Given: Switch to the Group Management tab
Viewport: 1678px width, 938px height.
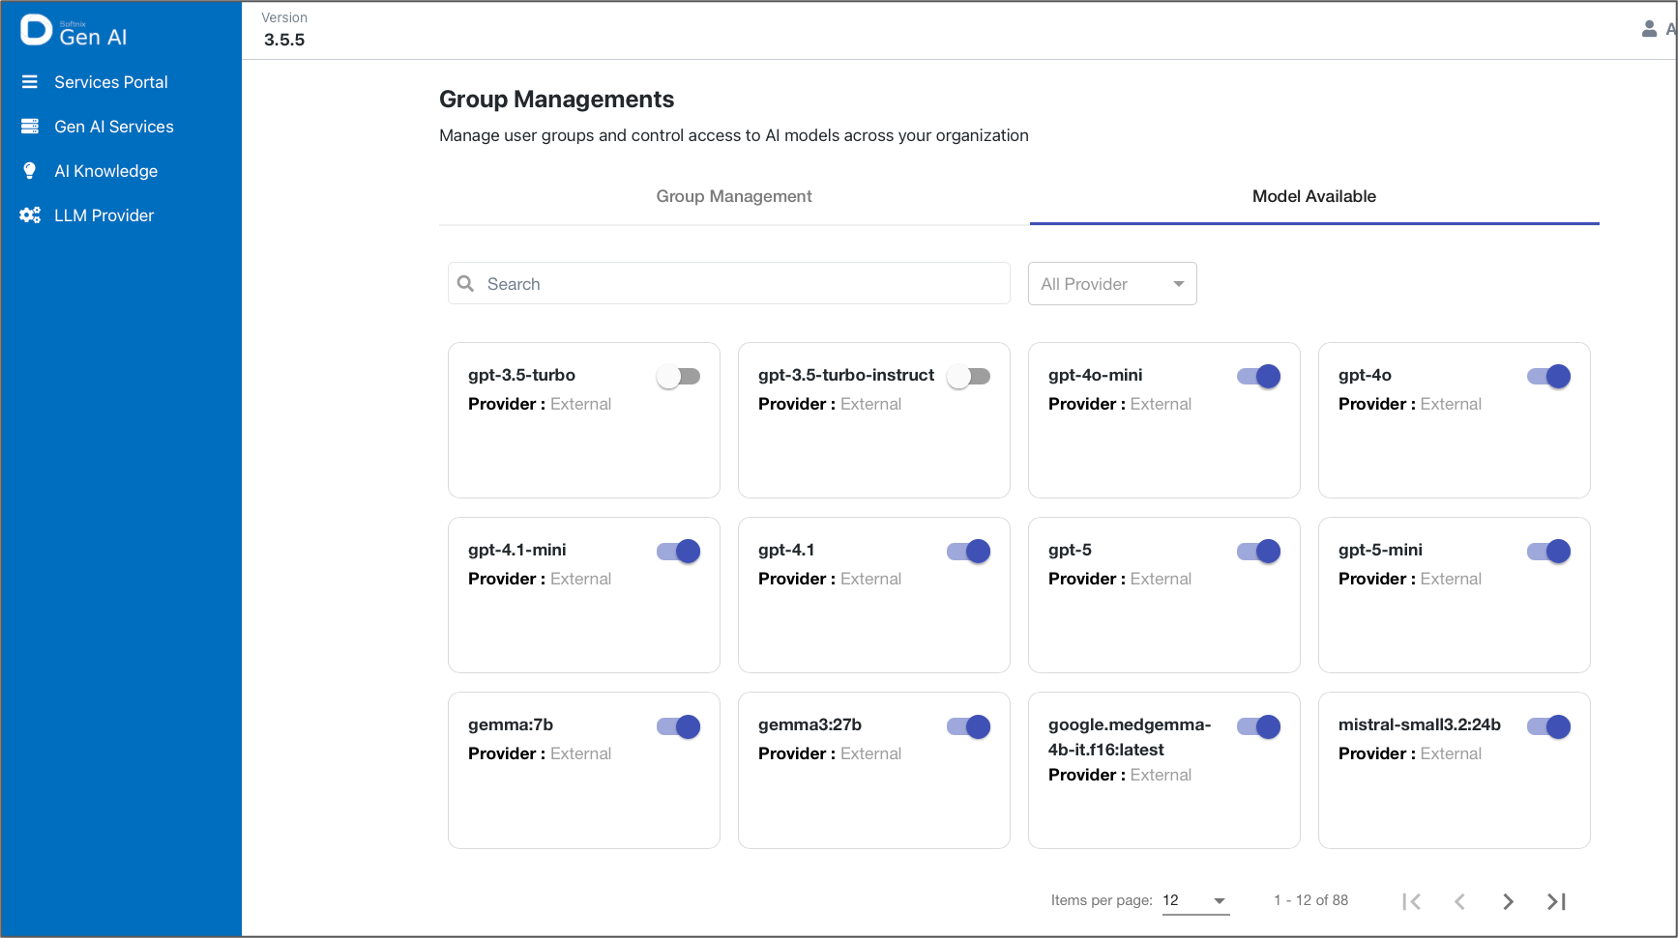Looking at the screenshot, I should point(734,197).
